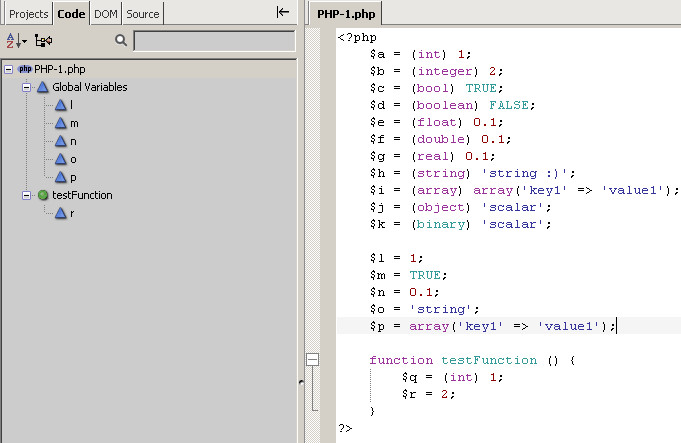681x443 pixels.
Task: Select the Global Variables label in outline
Action: [89, 87]
